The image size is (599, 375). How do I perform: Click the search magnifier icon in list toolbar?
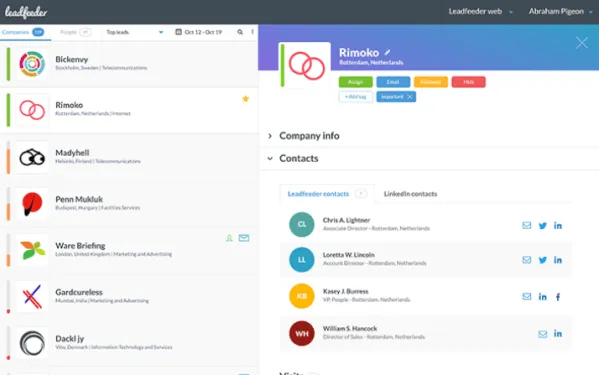pyautogui.click(x=240, y=32)
